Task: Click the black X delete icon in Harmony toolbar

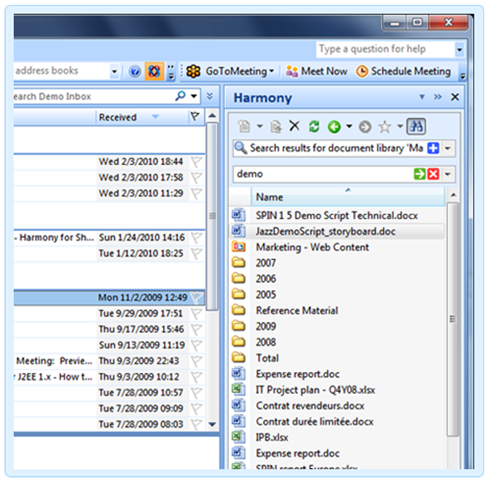Action: pyautogui.click(x=294, y=126)
